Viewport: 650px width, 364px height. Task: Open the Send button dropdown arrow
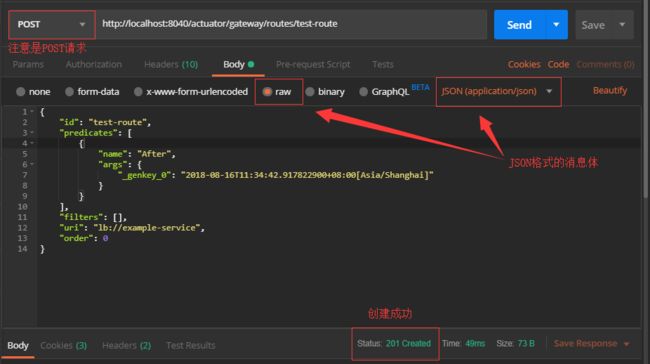click(x=556, y=25)
